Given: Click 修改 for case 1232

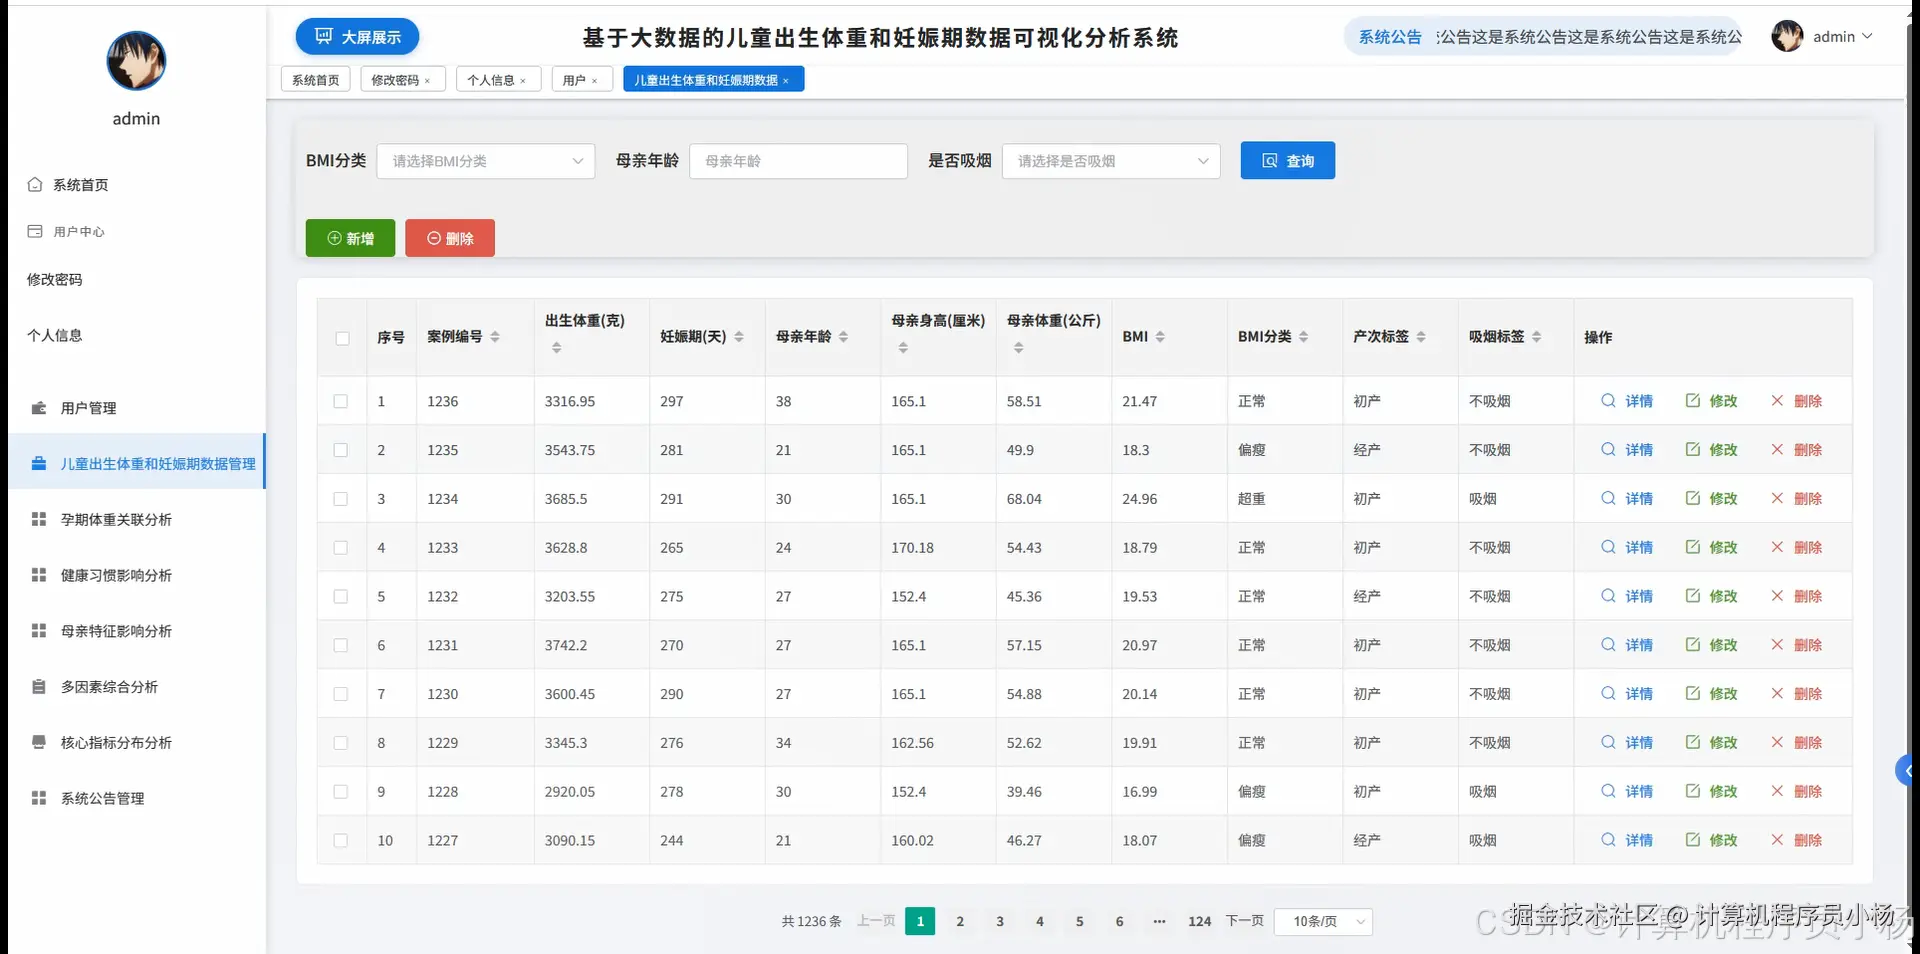Looking at the screenshot, I should (1711, 596).
